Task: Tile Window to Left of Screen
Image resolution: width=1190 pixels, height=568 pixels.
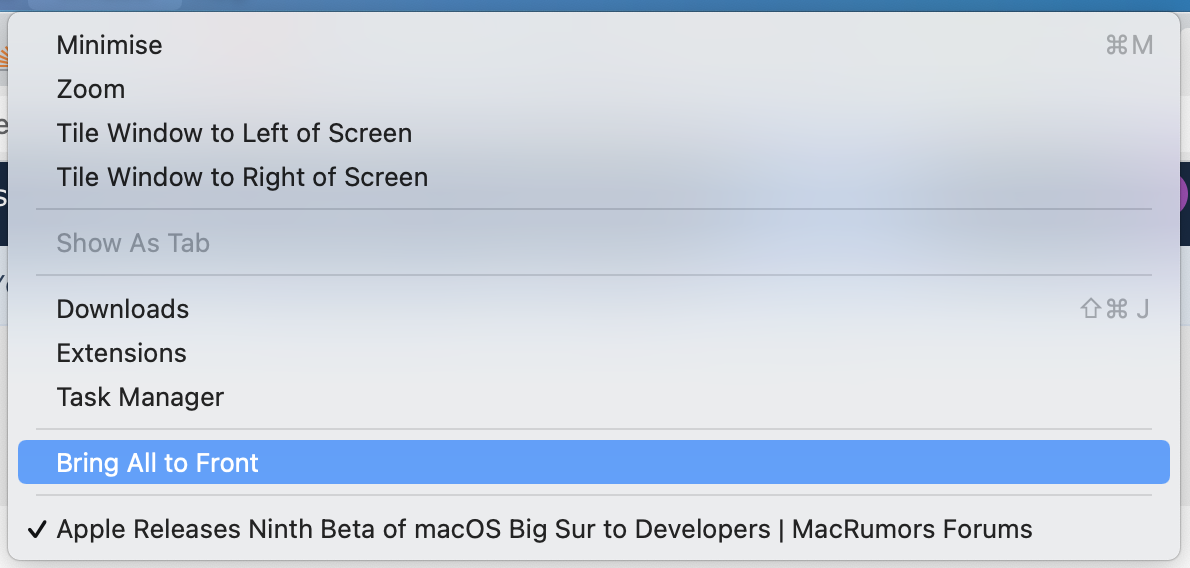Action: tap(234, 133)
